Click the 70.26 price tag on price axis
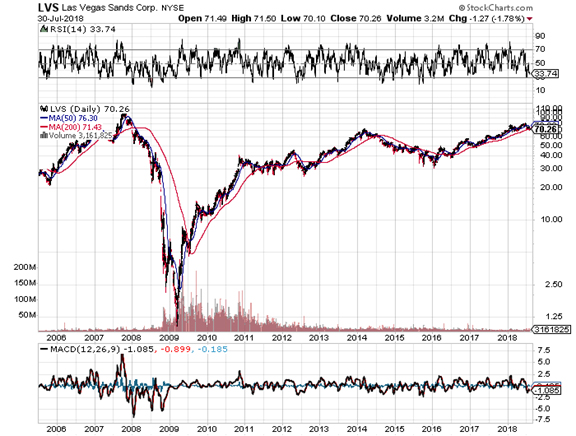576x436 pixels. [546, 129]
